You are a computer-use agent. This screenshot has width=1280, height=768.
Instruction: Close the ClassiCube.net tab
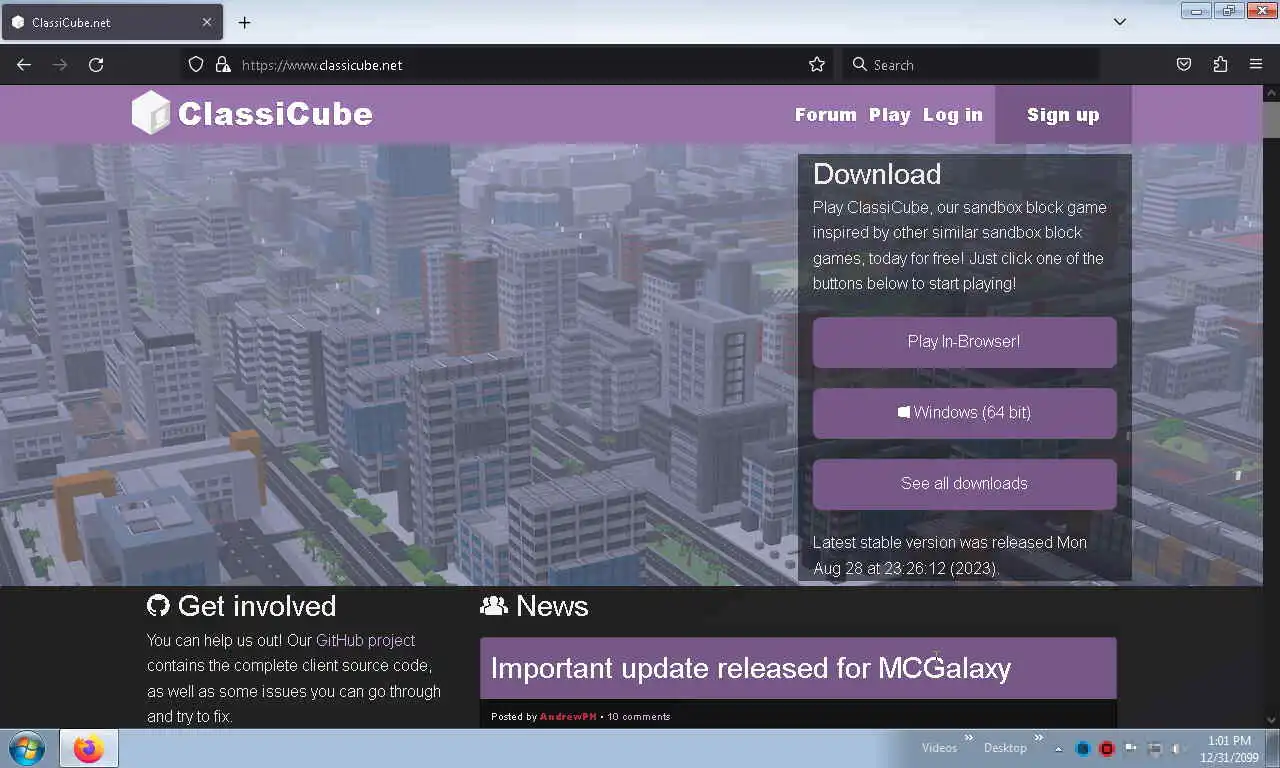tap(207, 22)
